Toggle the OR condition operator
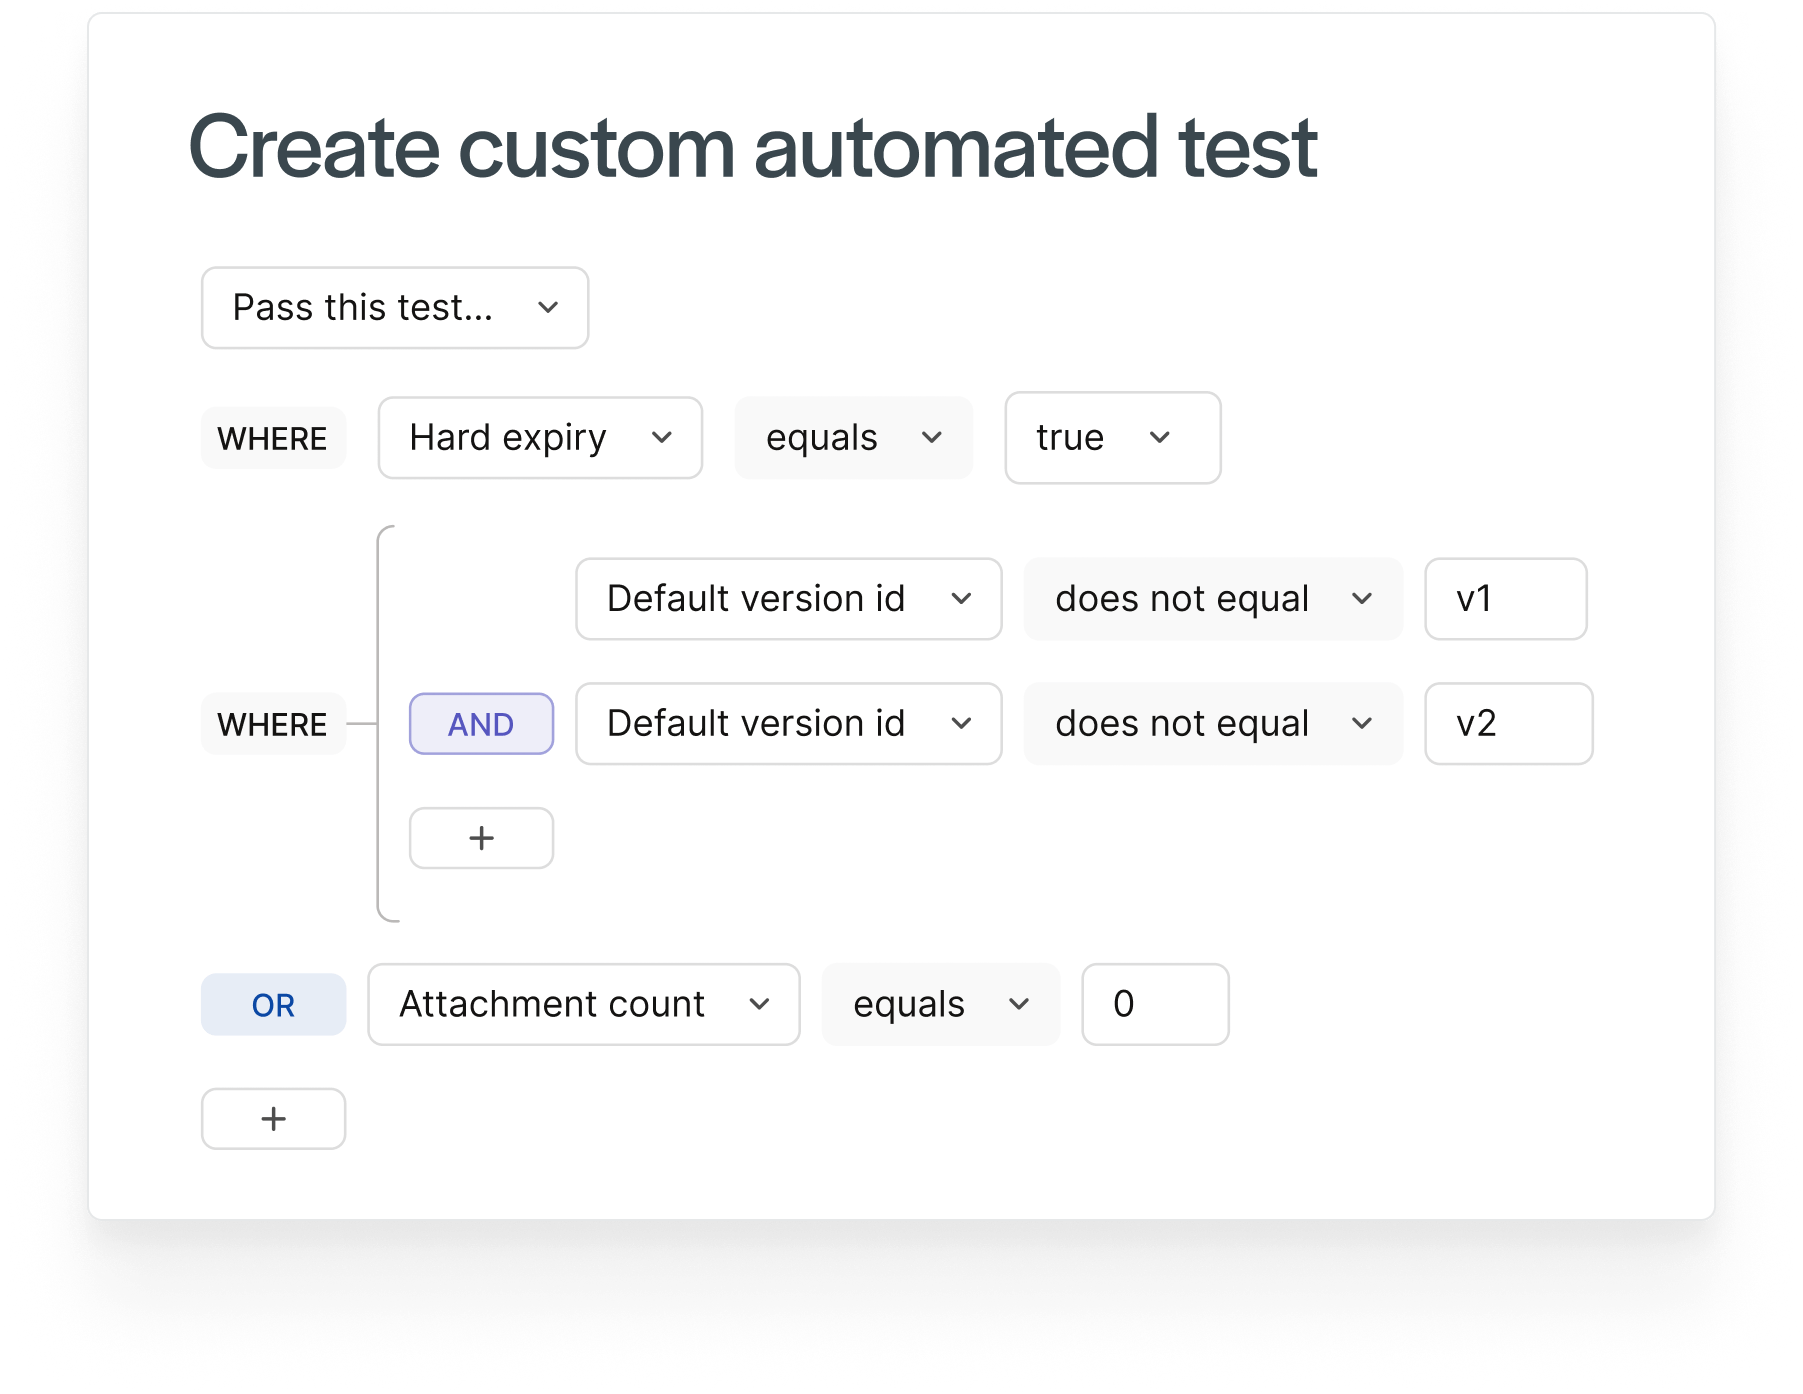 pyautogui.click(x=273, y=1005)
